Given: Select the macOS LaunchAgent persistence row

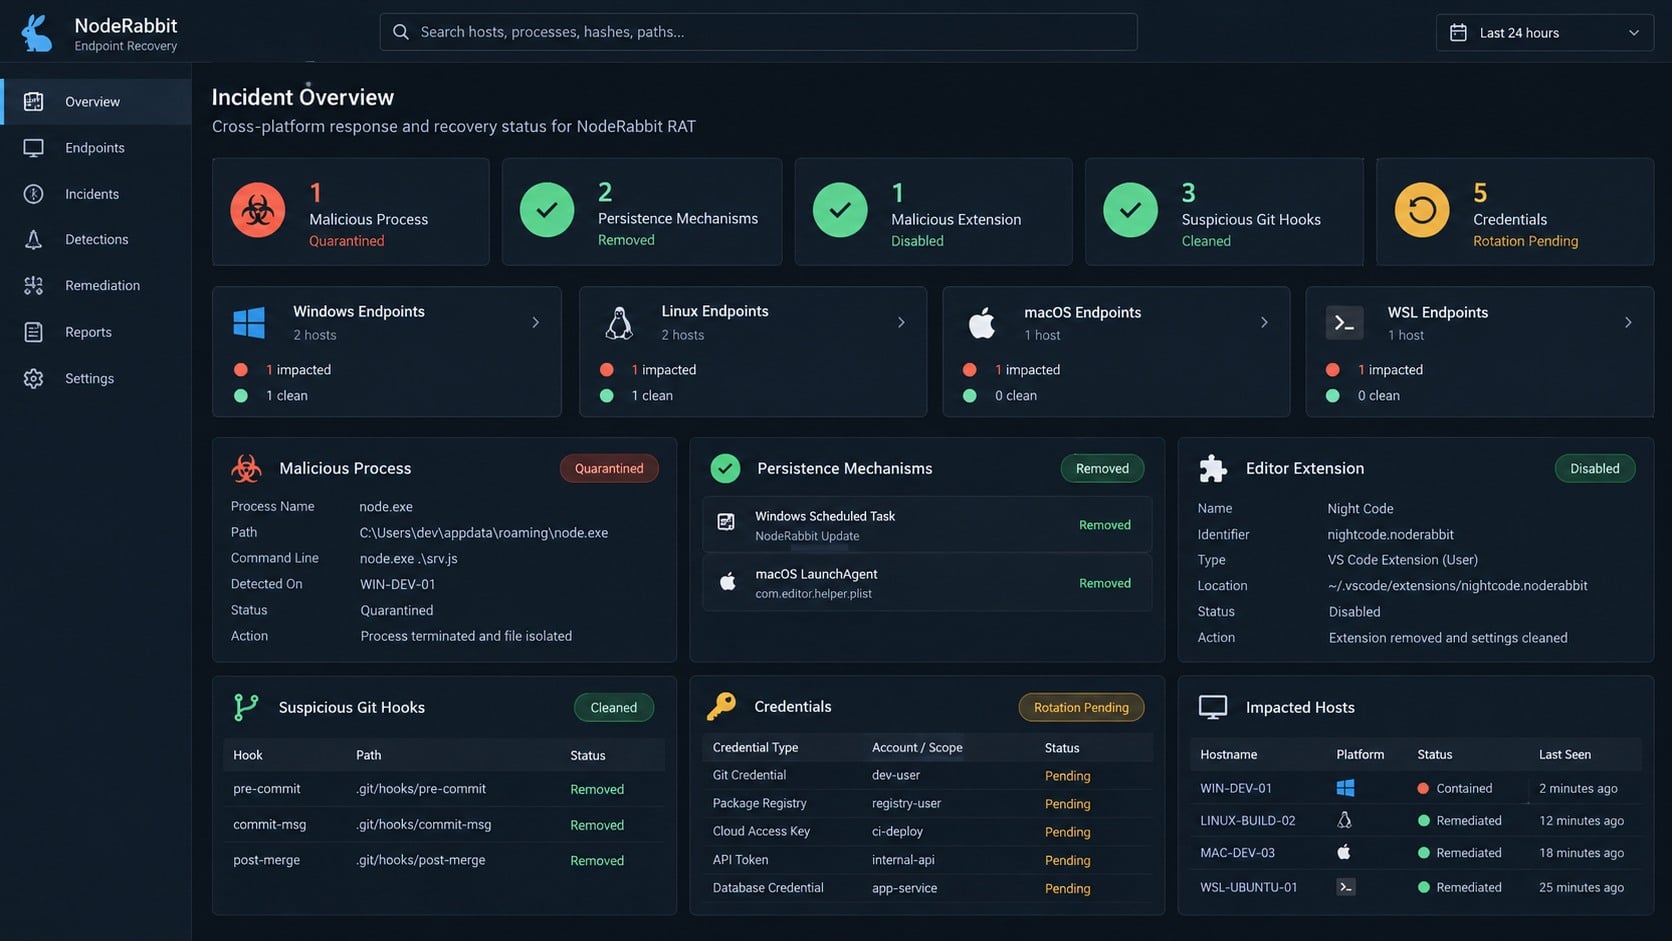Looking at the screenshot, I should click(927, 582).
